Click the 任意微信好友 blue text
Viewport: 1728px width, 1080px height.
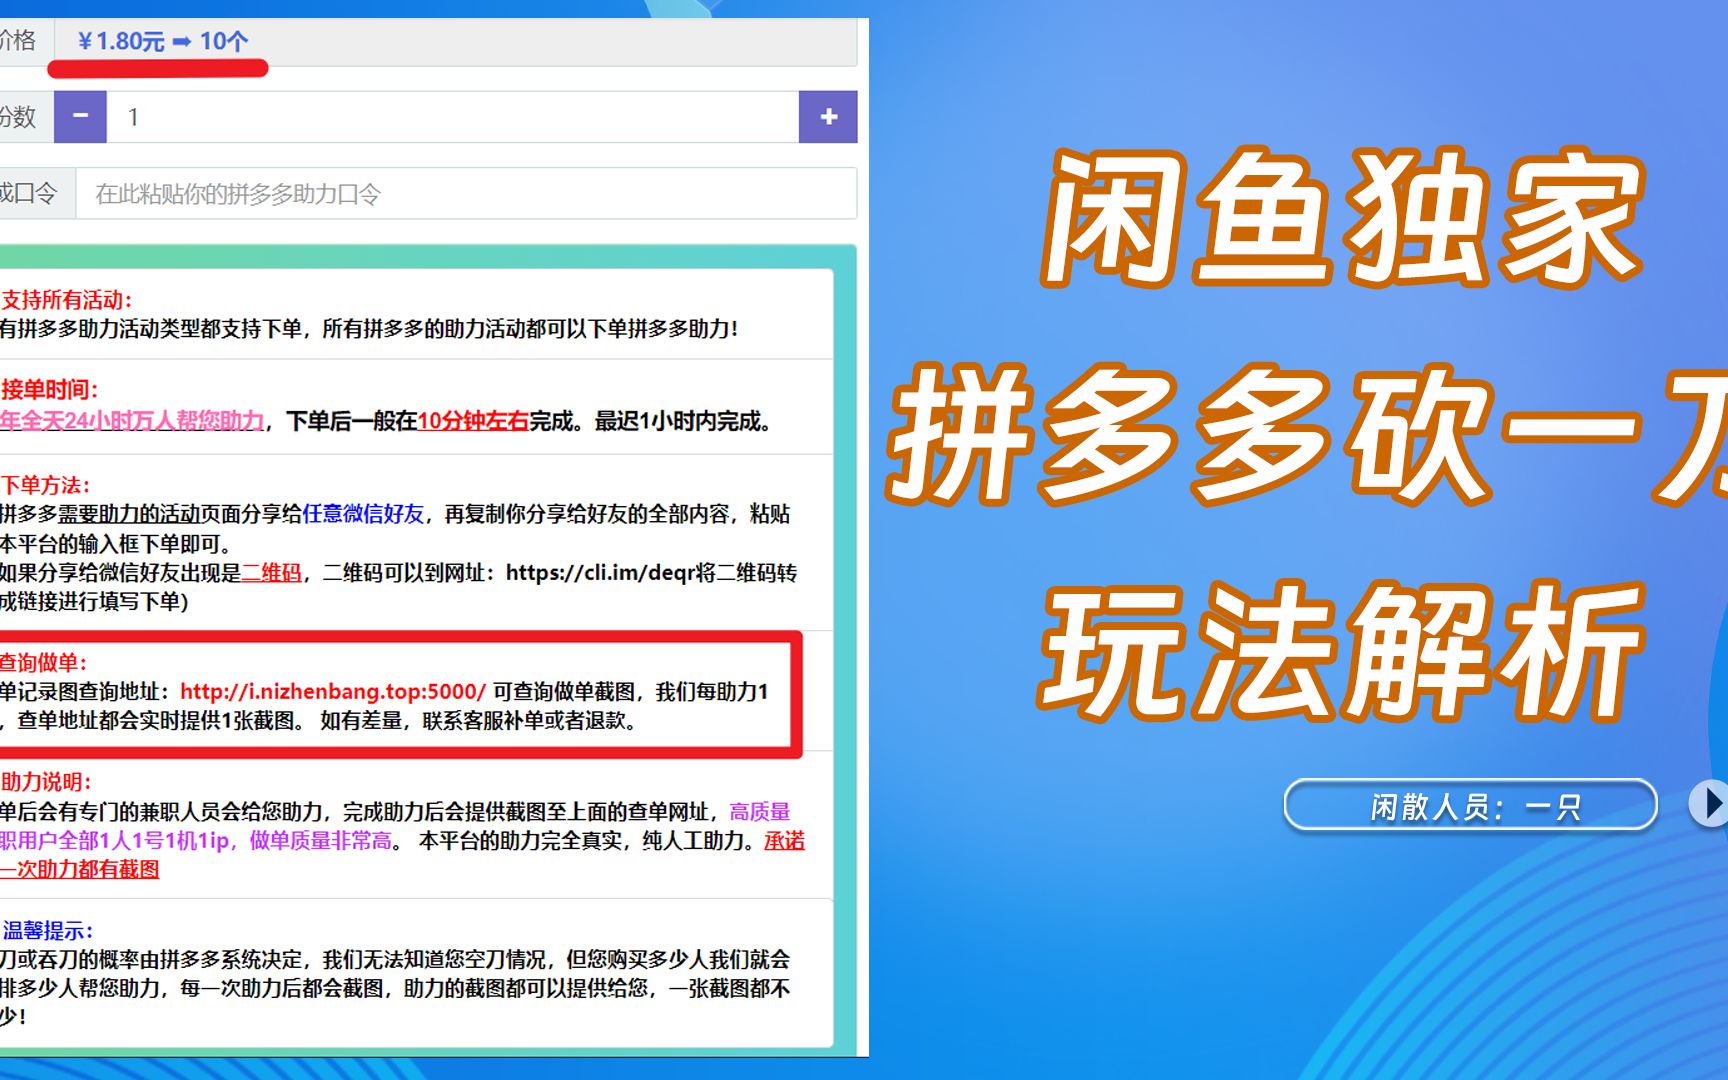click(363, 514)
